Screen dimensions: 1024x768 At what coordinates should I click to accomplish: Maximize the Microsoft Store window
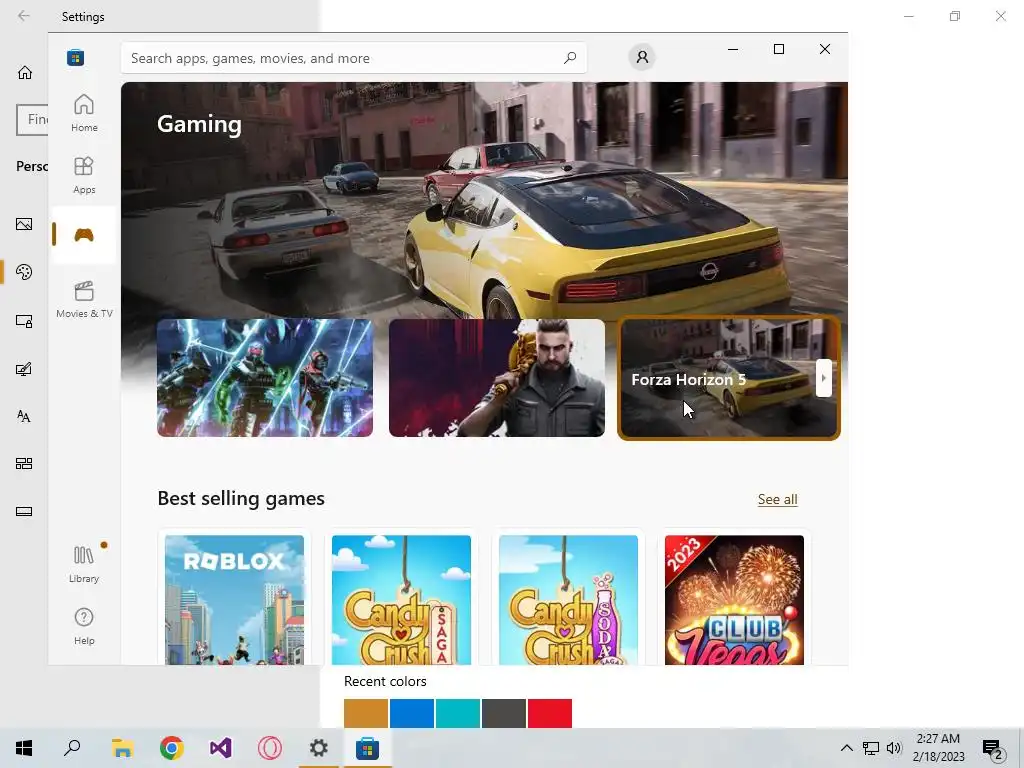(778, 49)
